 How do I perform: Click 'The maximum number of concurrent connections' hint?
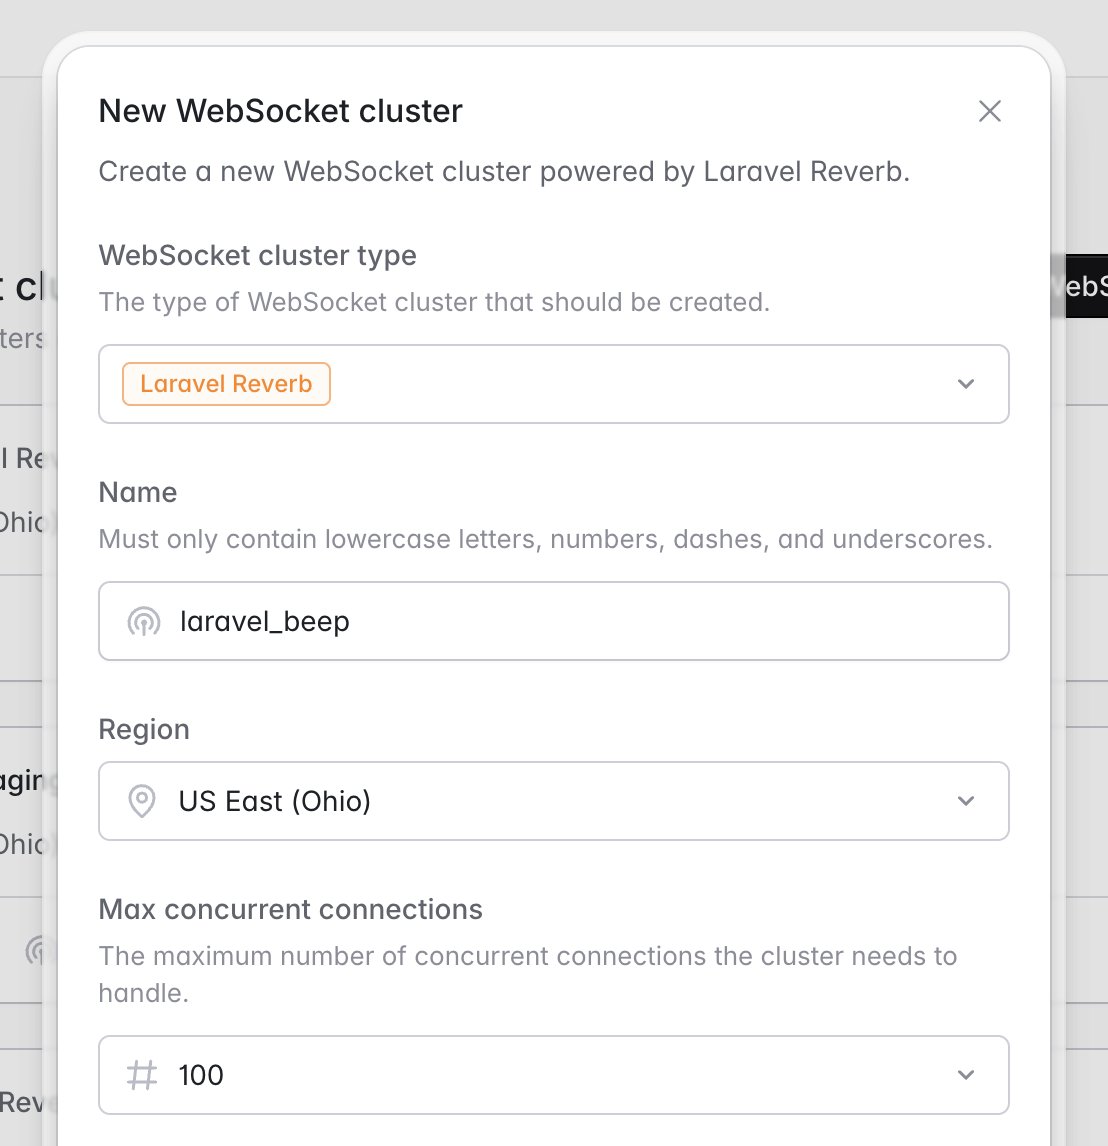(x=528, y=975)
